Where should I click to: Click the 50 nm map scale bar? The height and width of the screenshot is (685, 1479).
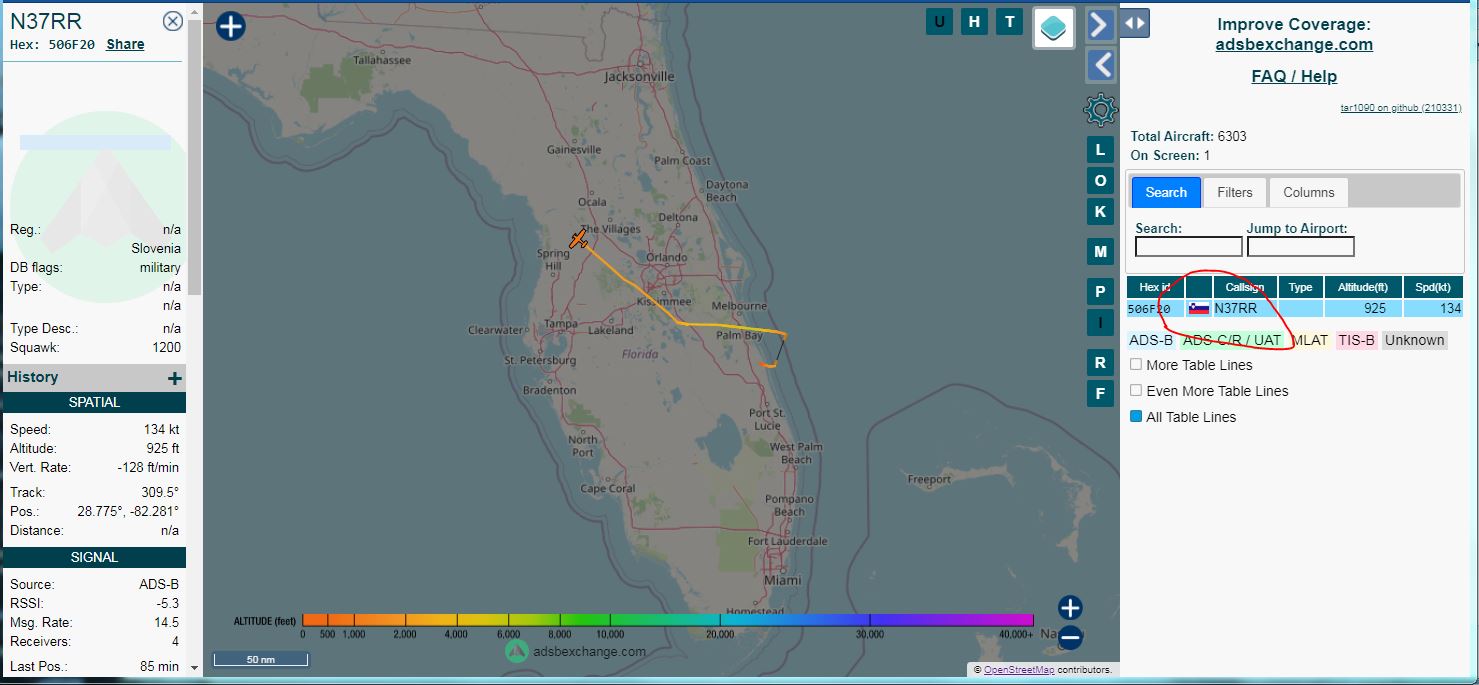click(261, 659)
